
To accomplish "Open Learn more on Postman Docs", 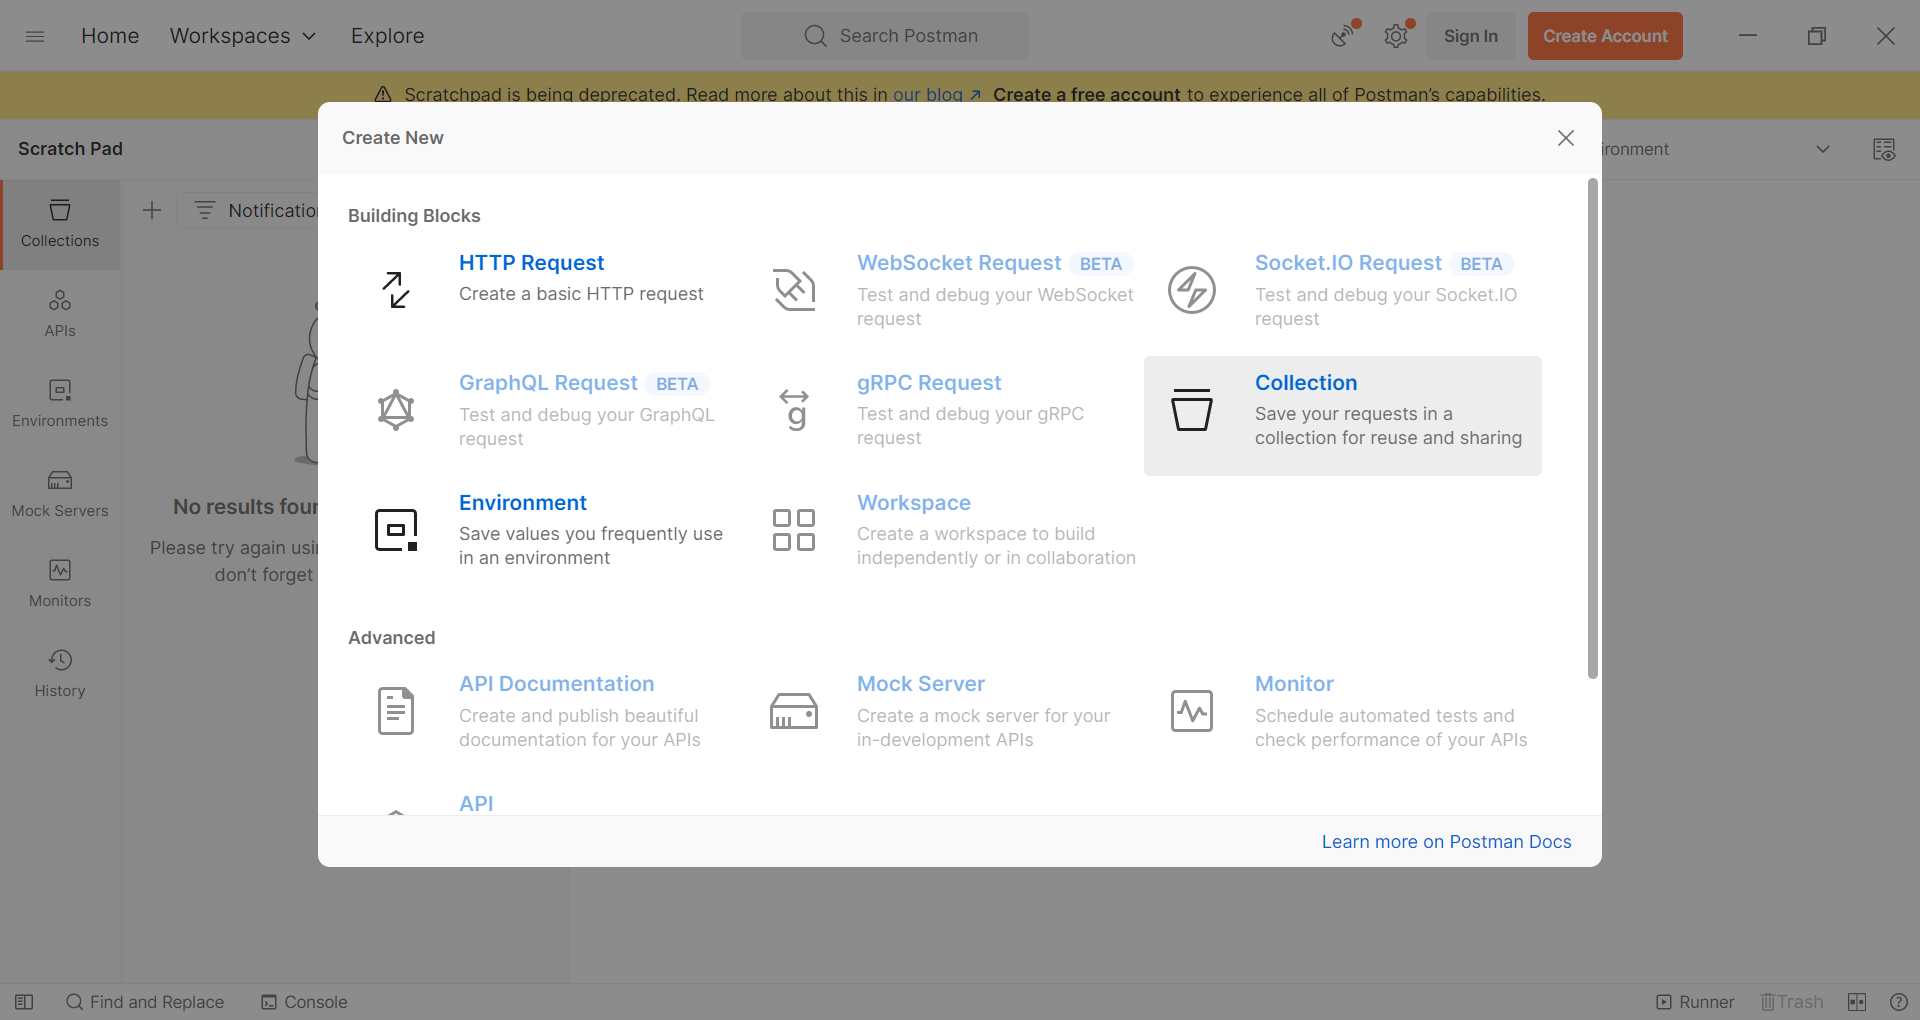I will click(x=1446, y=842).
